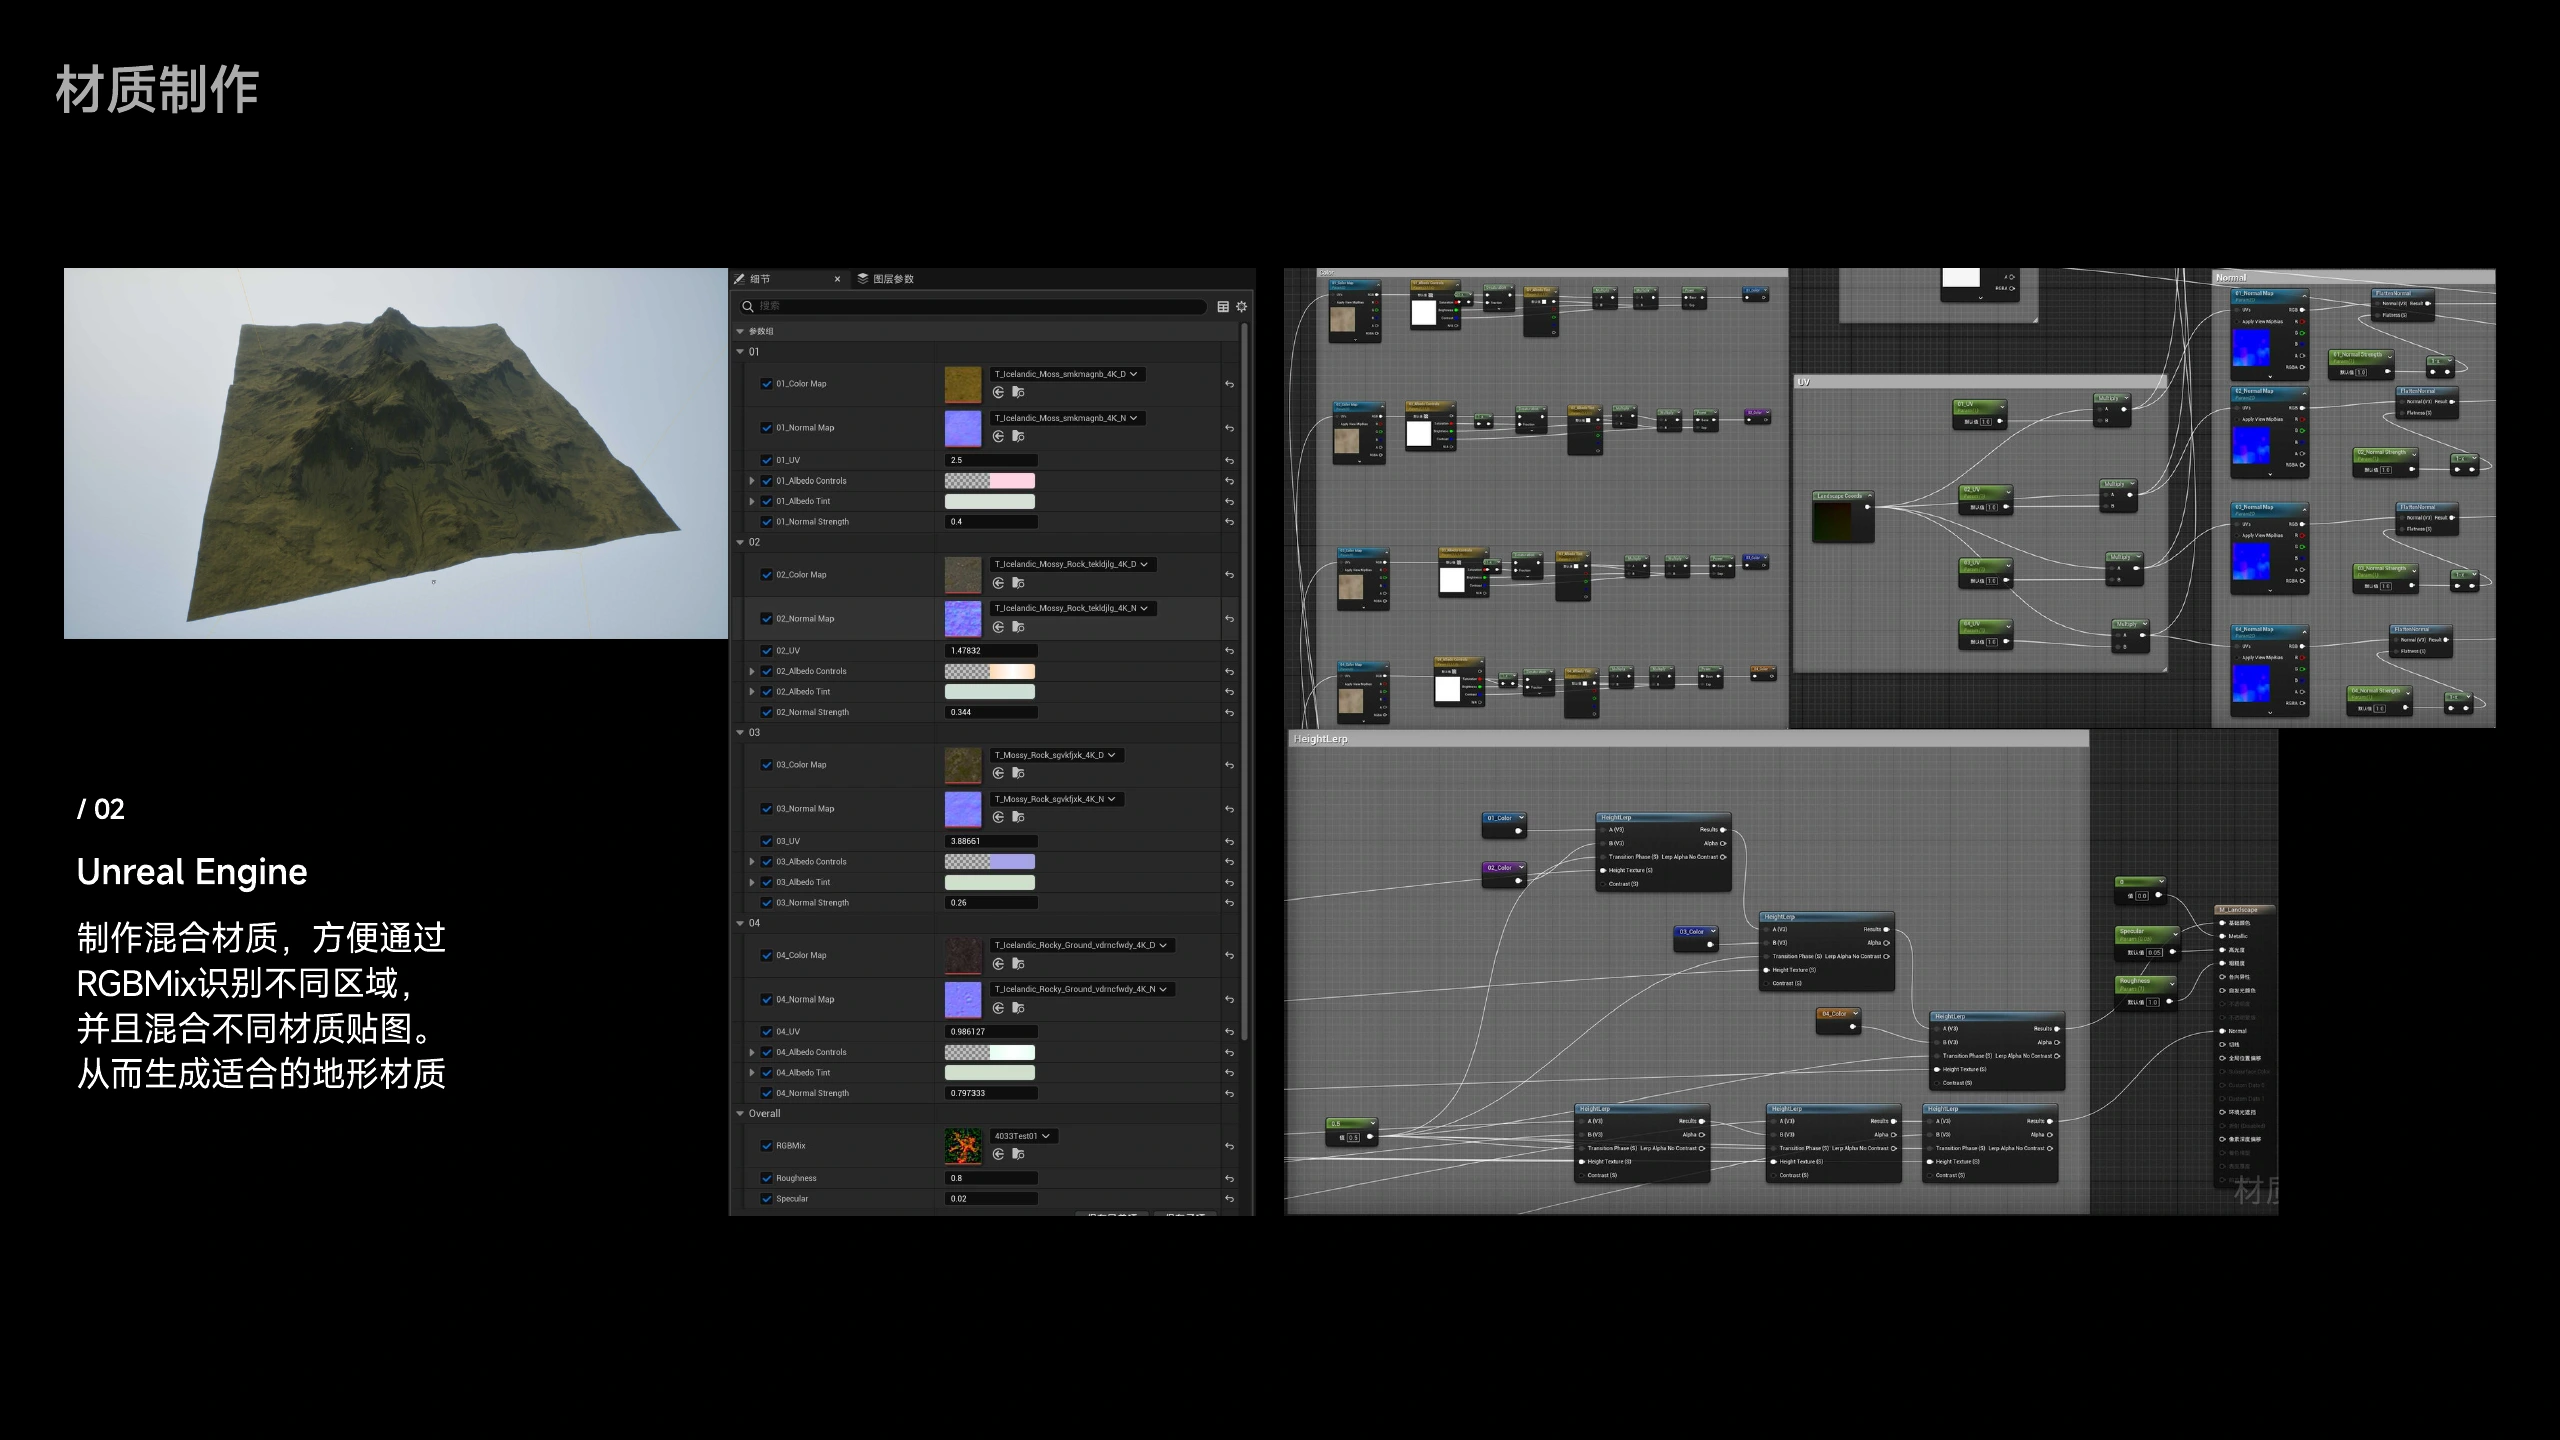Image resolution: width=2560 pixels, height=1440 pixels.
Task: Reset 01_Color Map to default value
Action: [1229, 384]
